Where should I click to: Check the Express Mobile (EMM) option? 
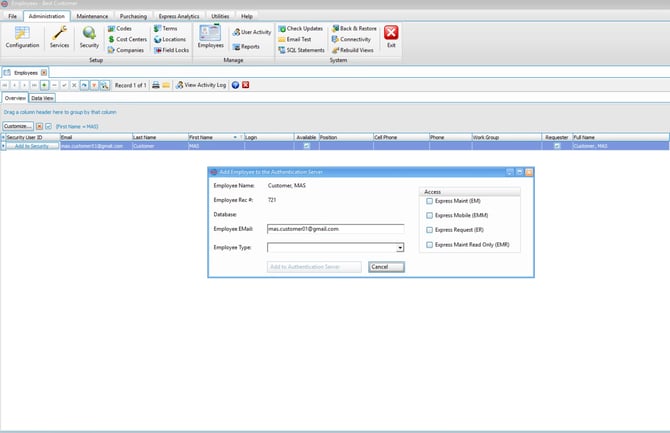coord(430,215)
